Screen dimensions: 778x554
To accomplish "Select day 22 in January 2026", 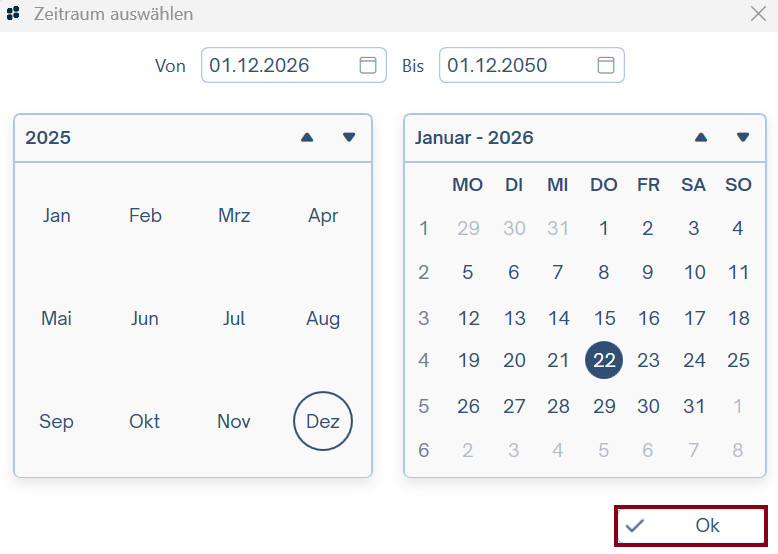I will click(604, 360).
